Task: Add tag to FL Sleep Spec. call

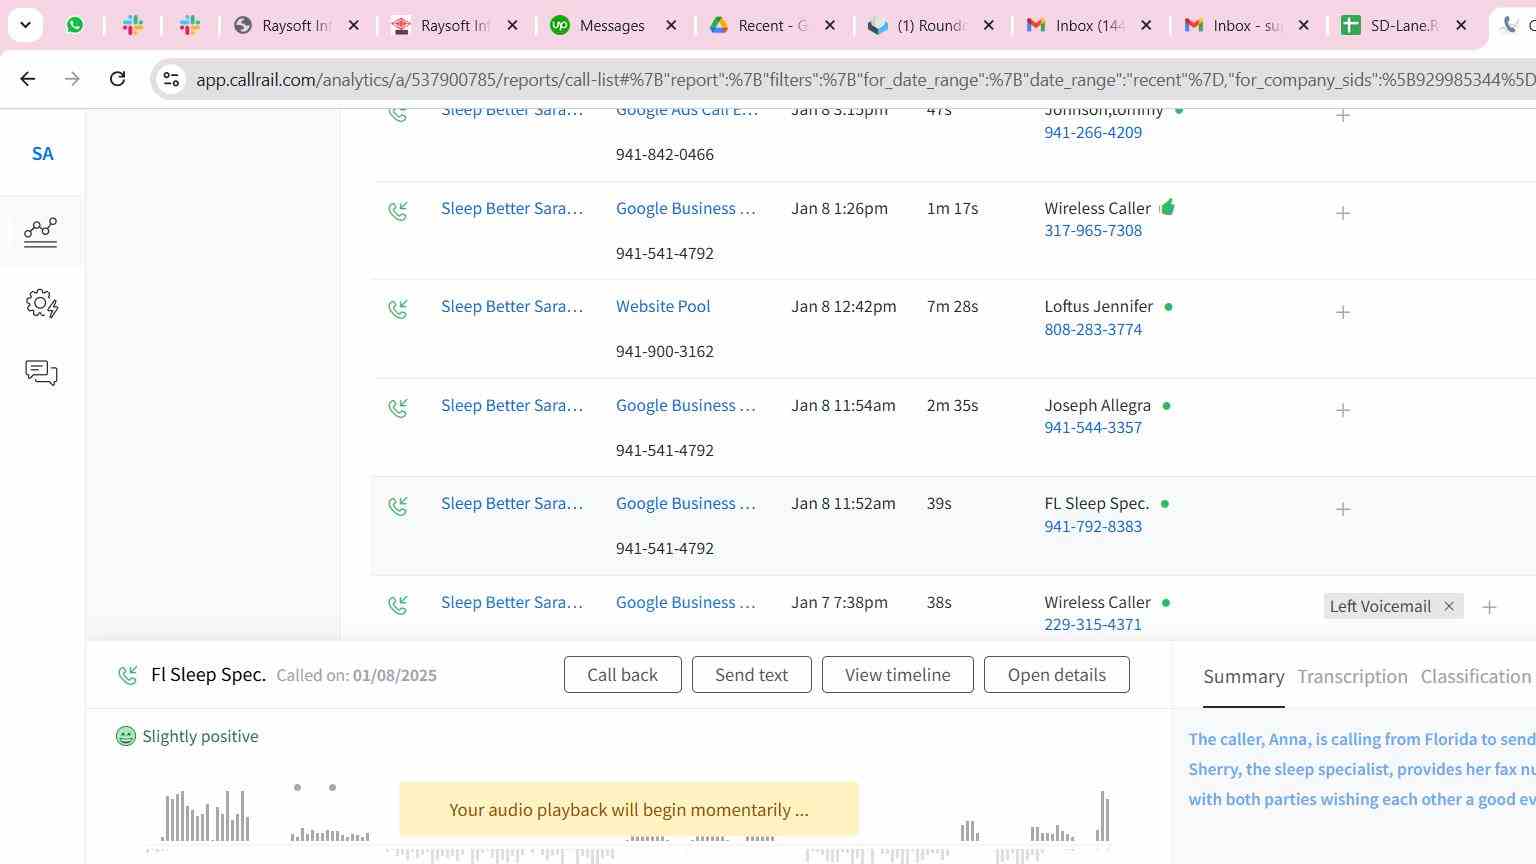Action: coord(1343,509)
